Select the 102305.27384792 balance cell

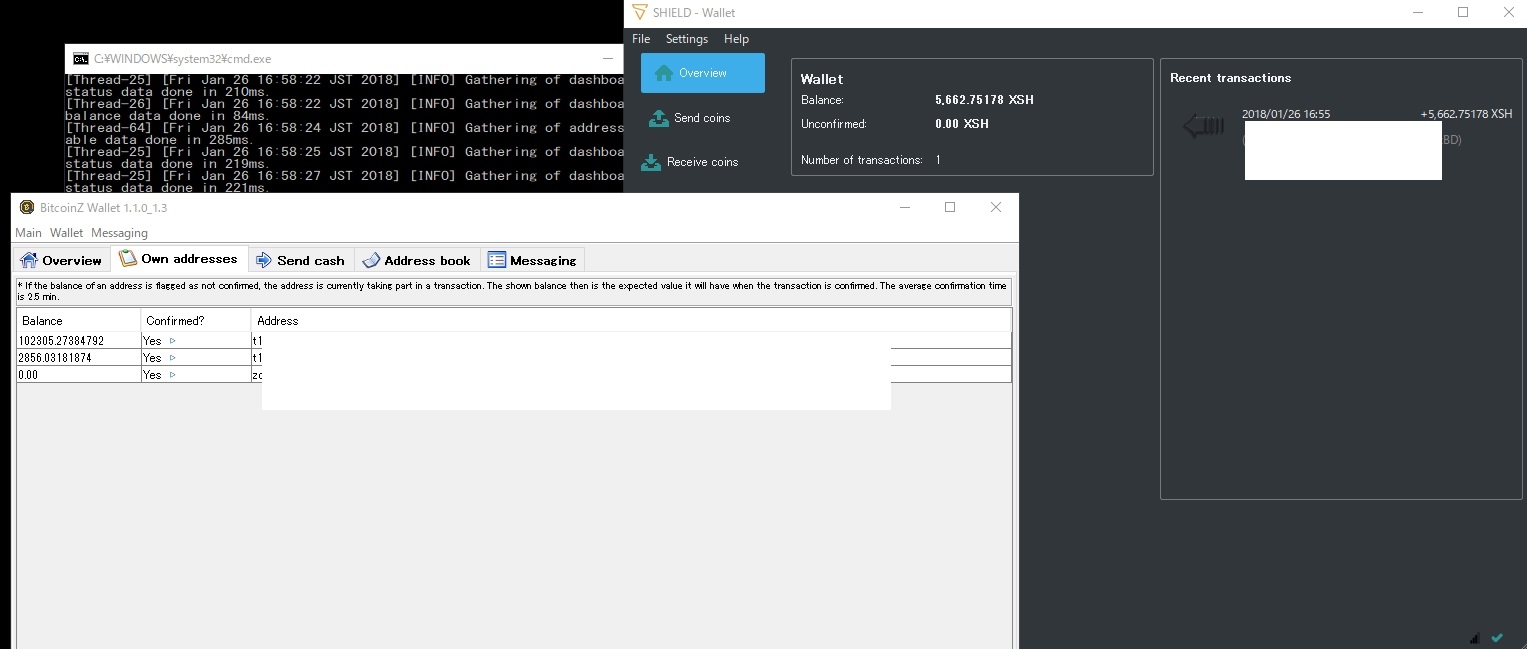(x=79, y=341)
